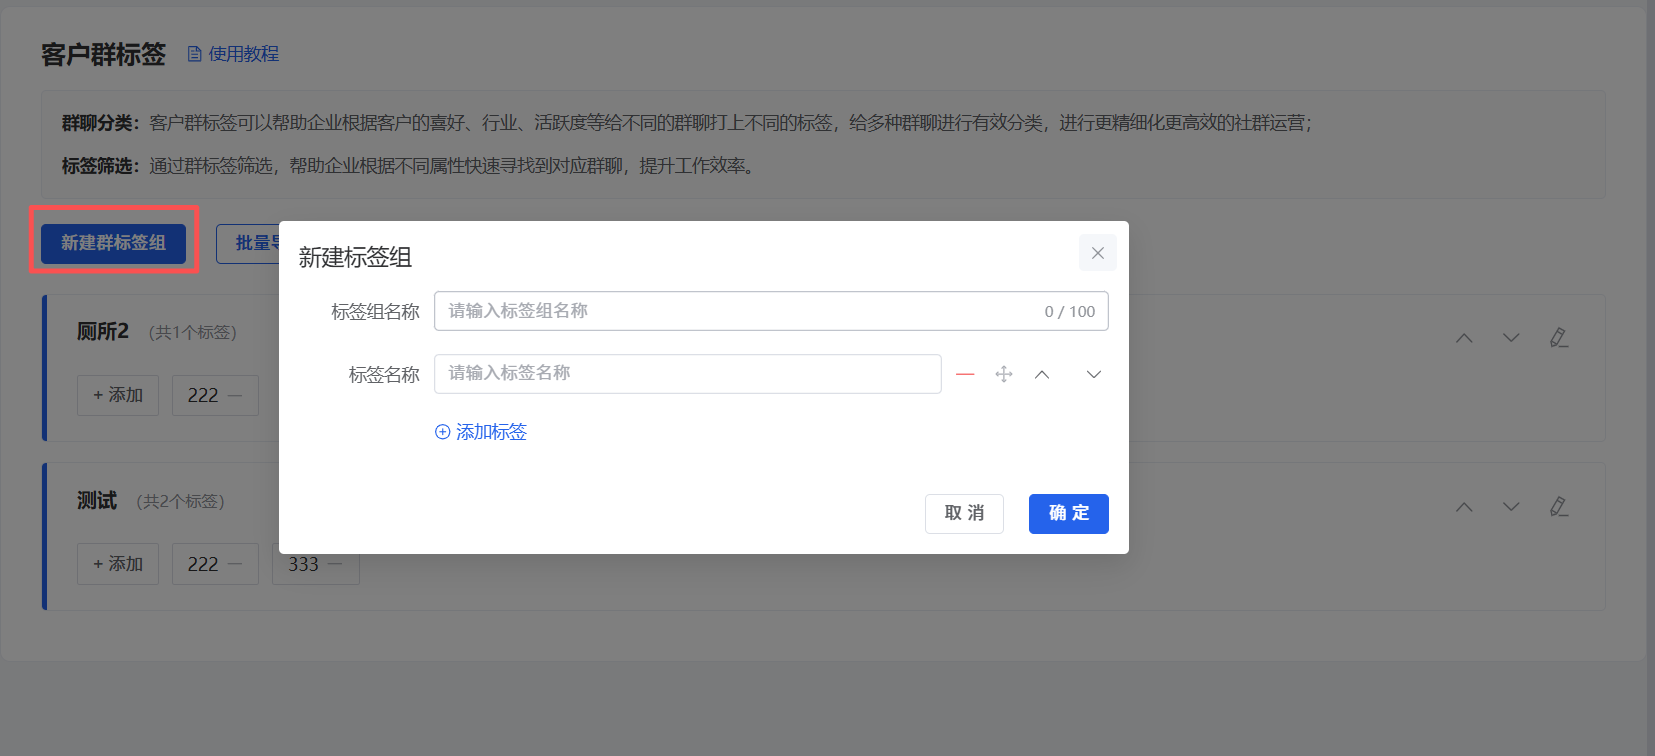
Task: Remove tag 333 in 测试 group
Action: (335, 564)
